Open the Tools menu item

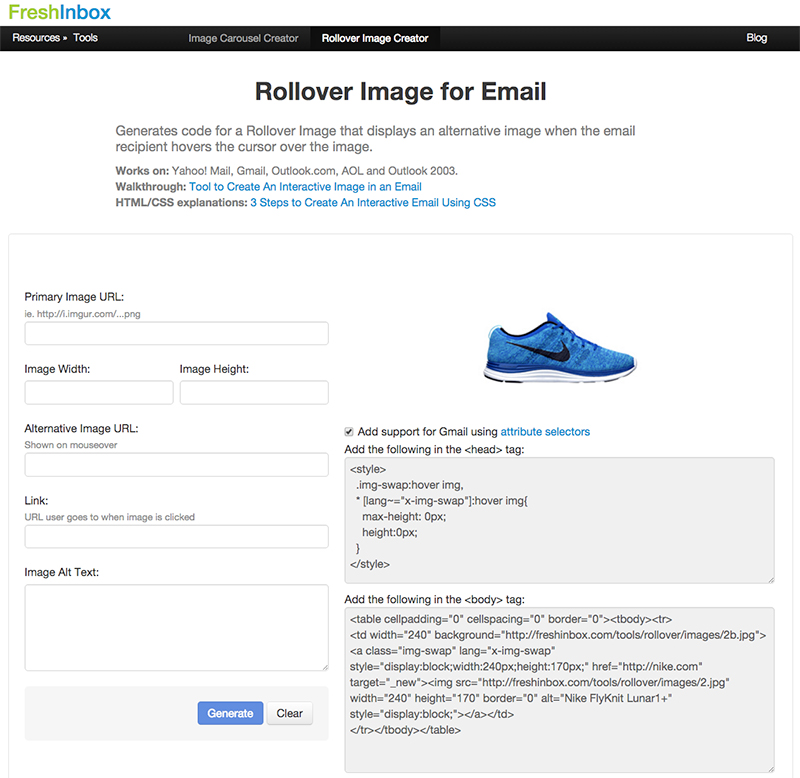coord(85,38)
